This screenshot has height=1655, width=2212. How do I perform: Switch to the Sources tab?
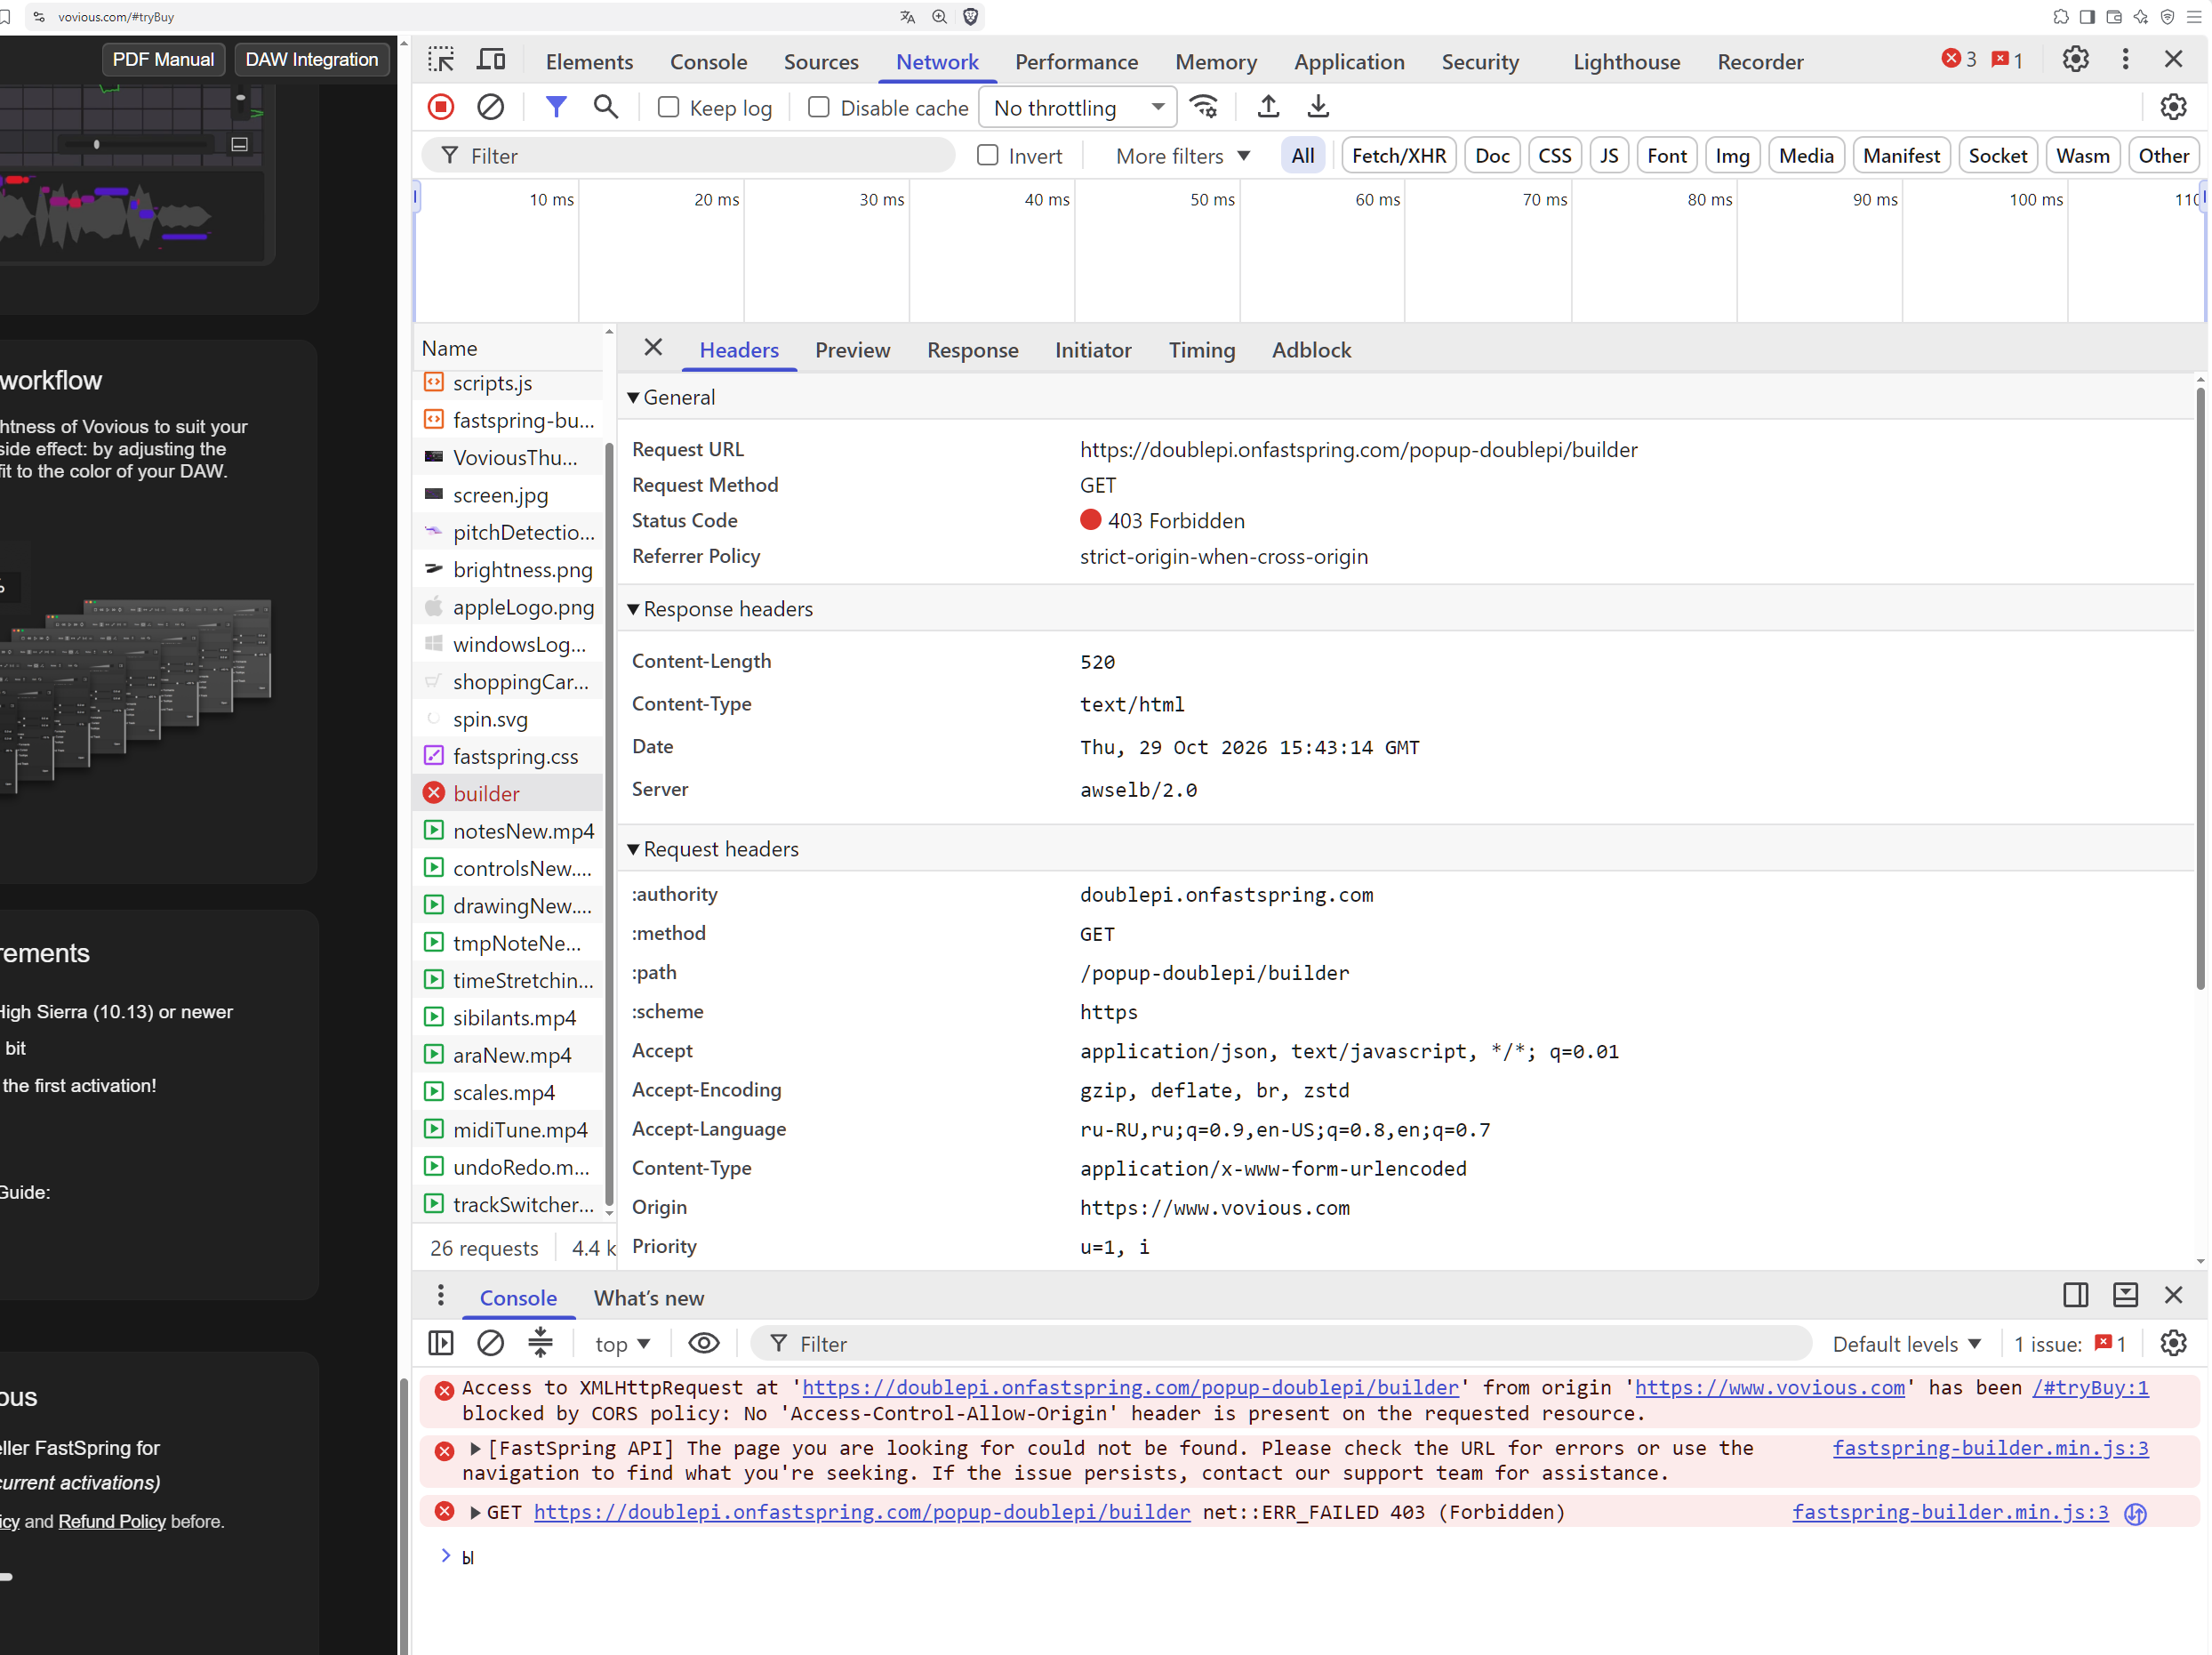[820, 61]
